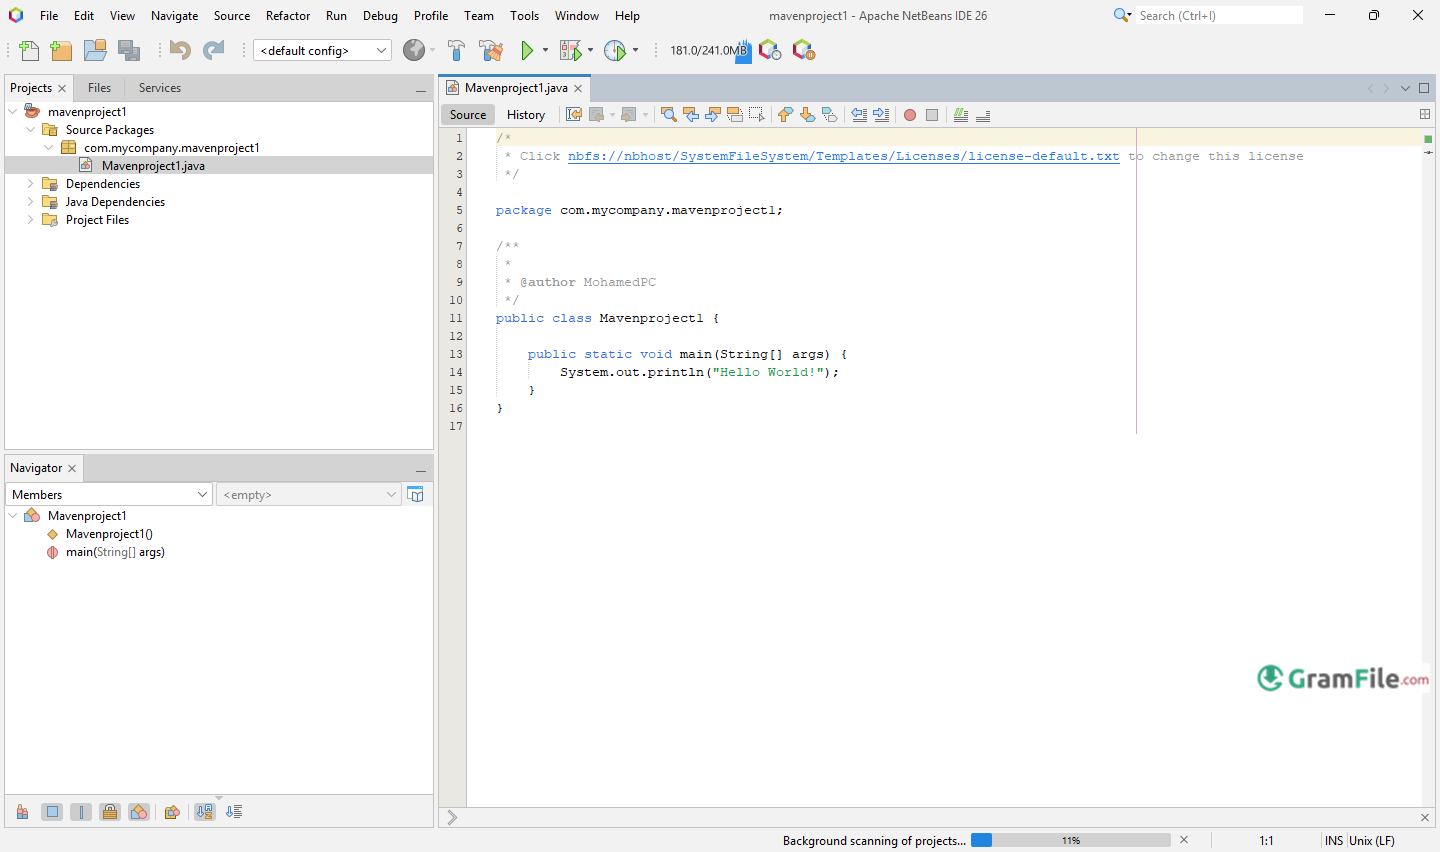1440x852 pixels.
Task: Open the default config dropdown
Action: [322, 50]
